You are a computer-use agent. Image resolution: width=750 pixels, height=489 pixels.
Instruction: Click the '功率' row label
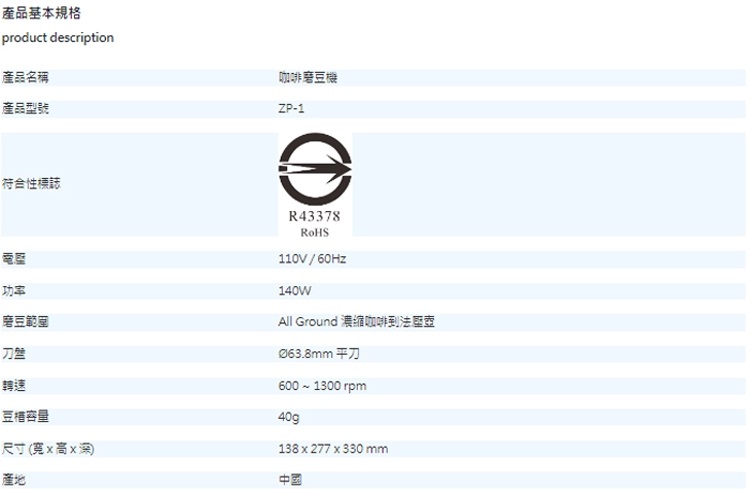pos(13,291)
